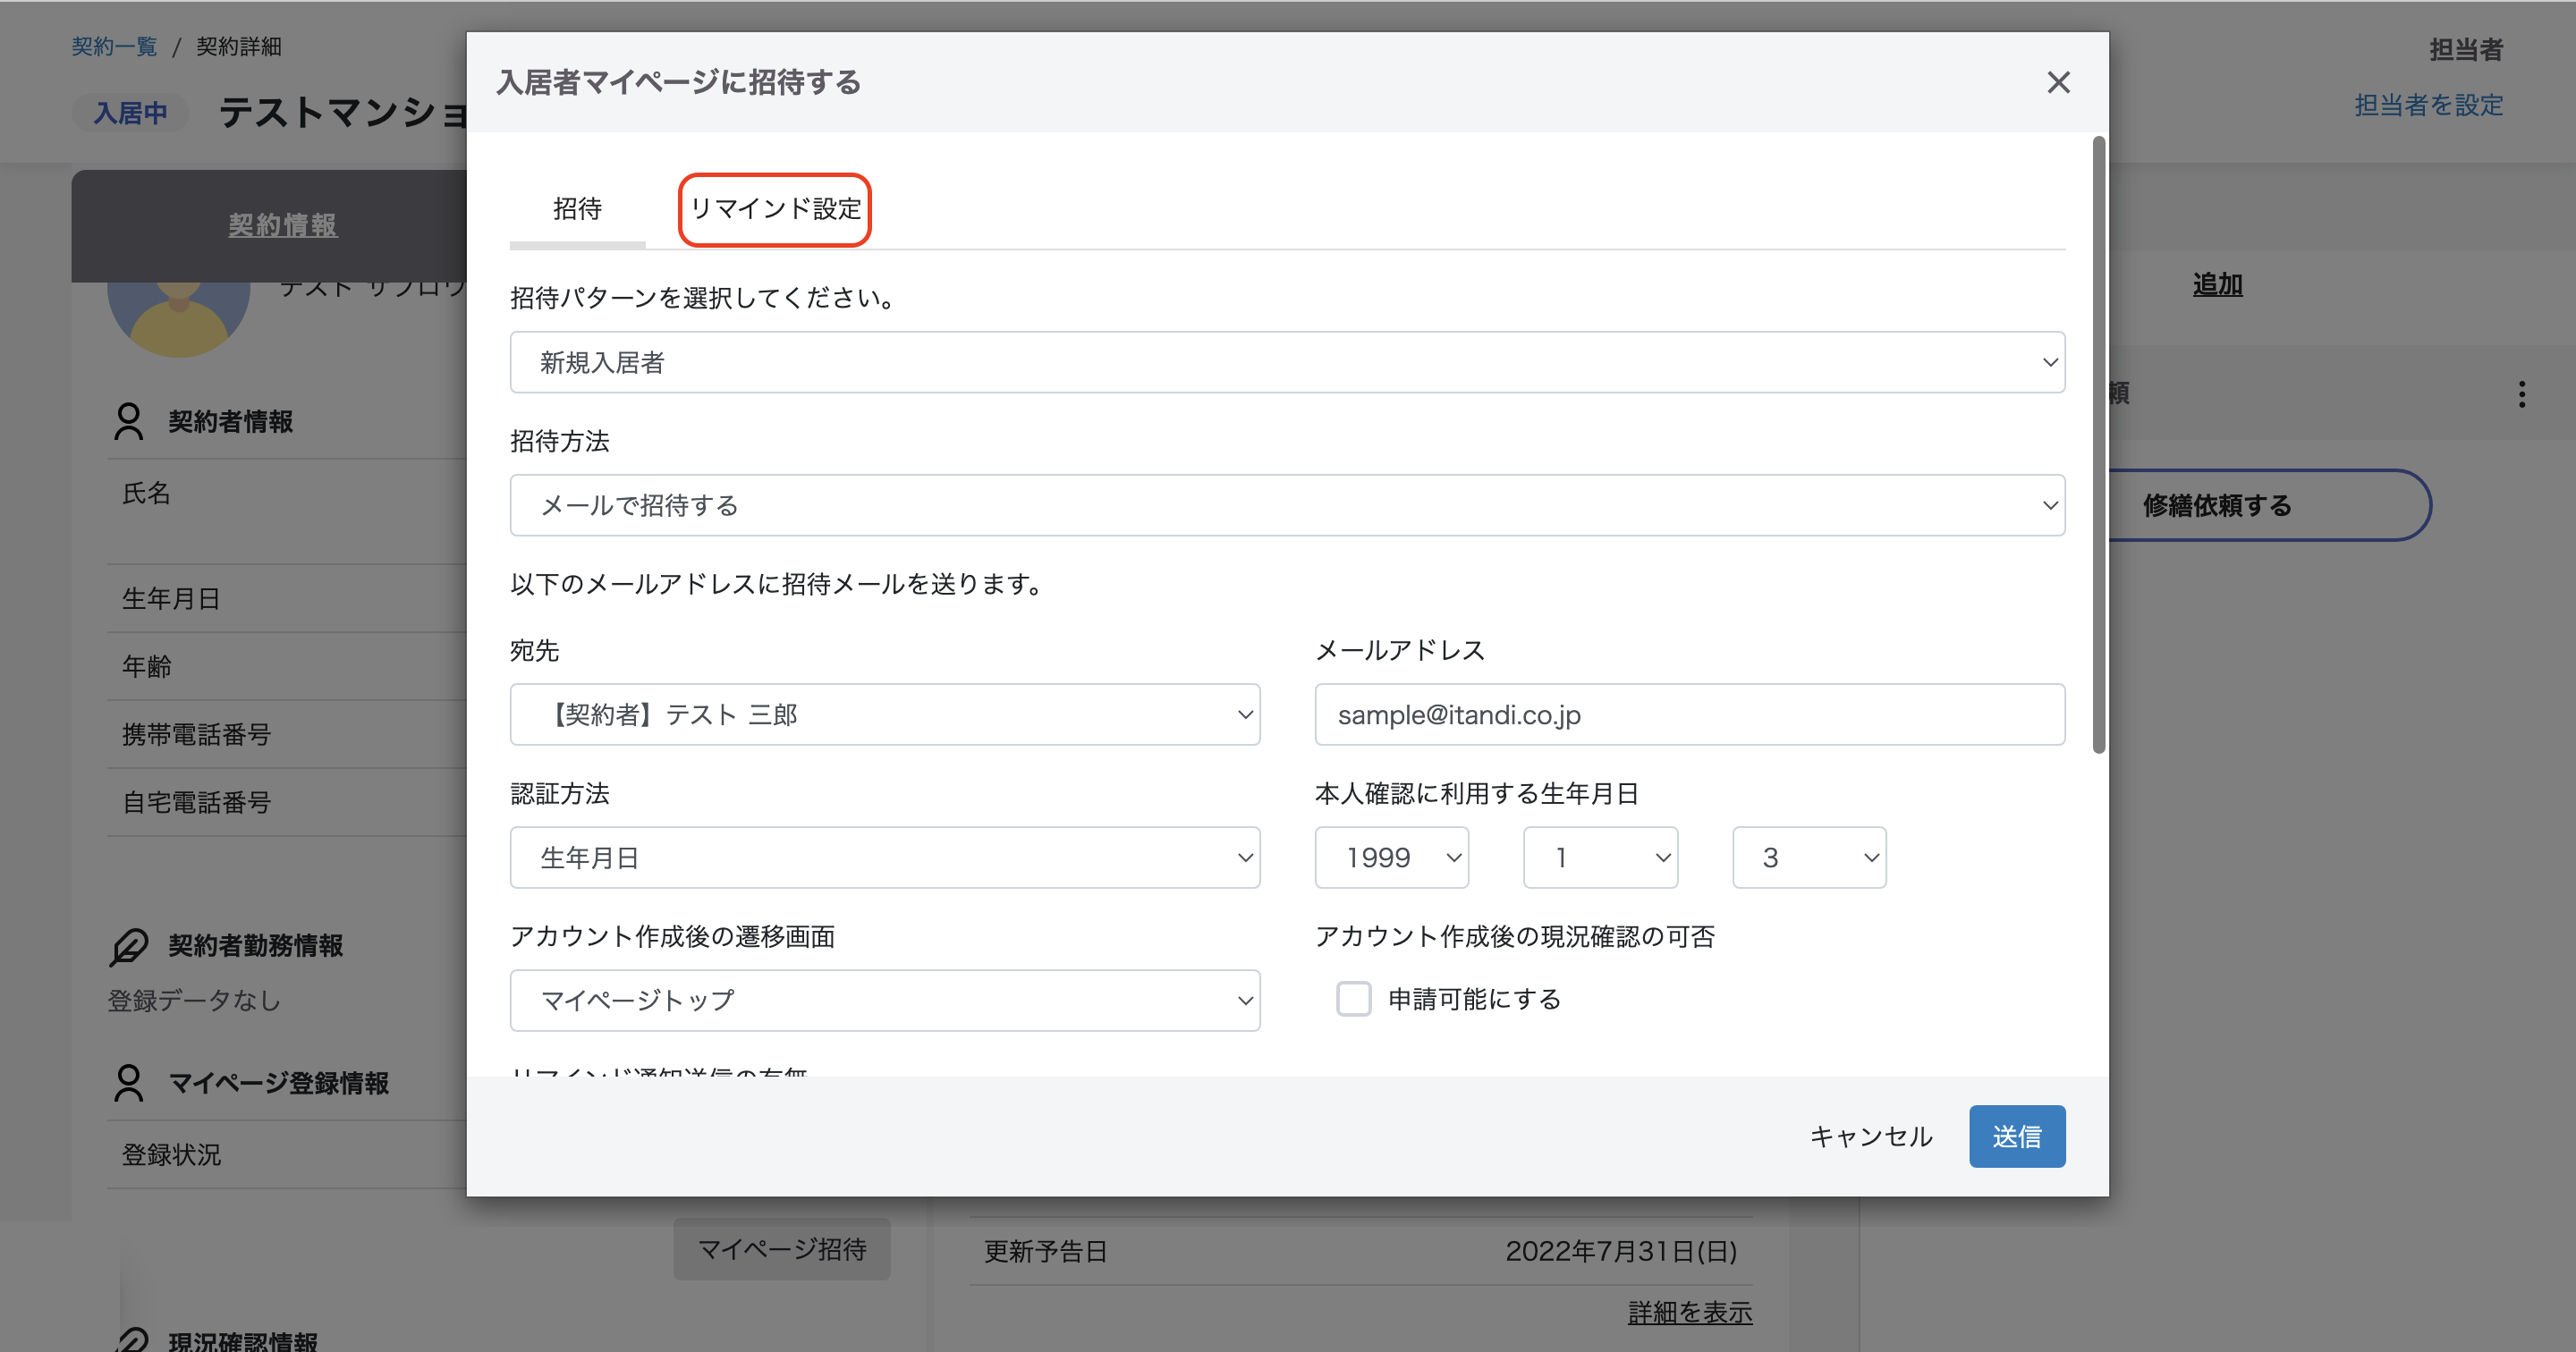Click the 追加 link on right side
This screenshot has height=1352, width=2576.
pos(2217,284)
